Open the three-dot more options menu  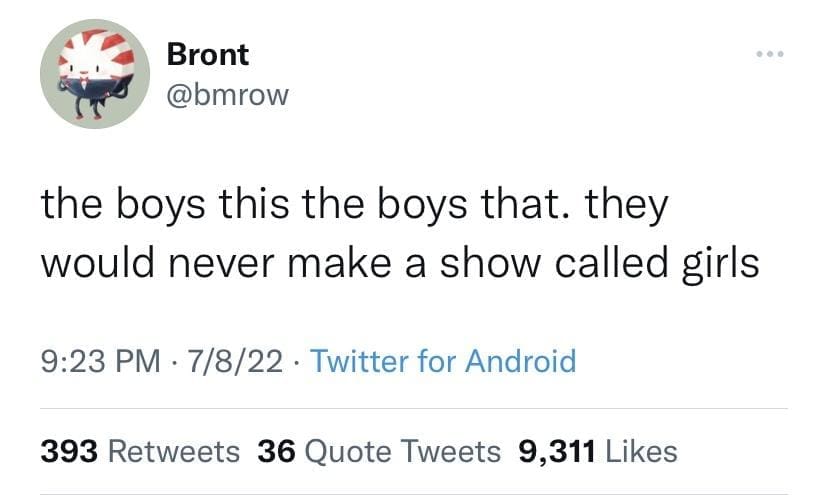coord(768,50)
